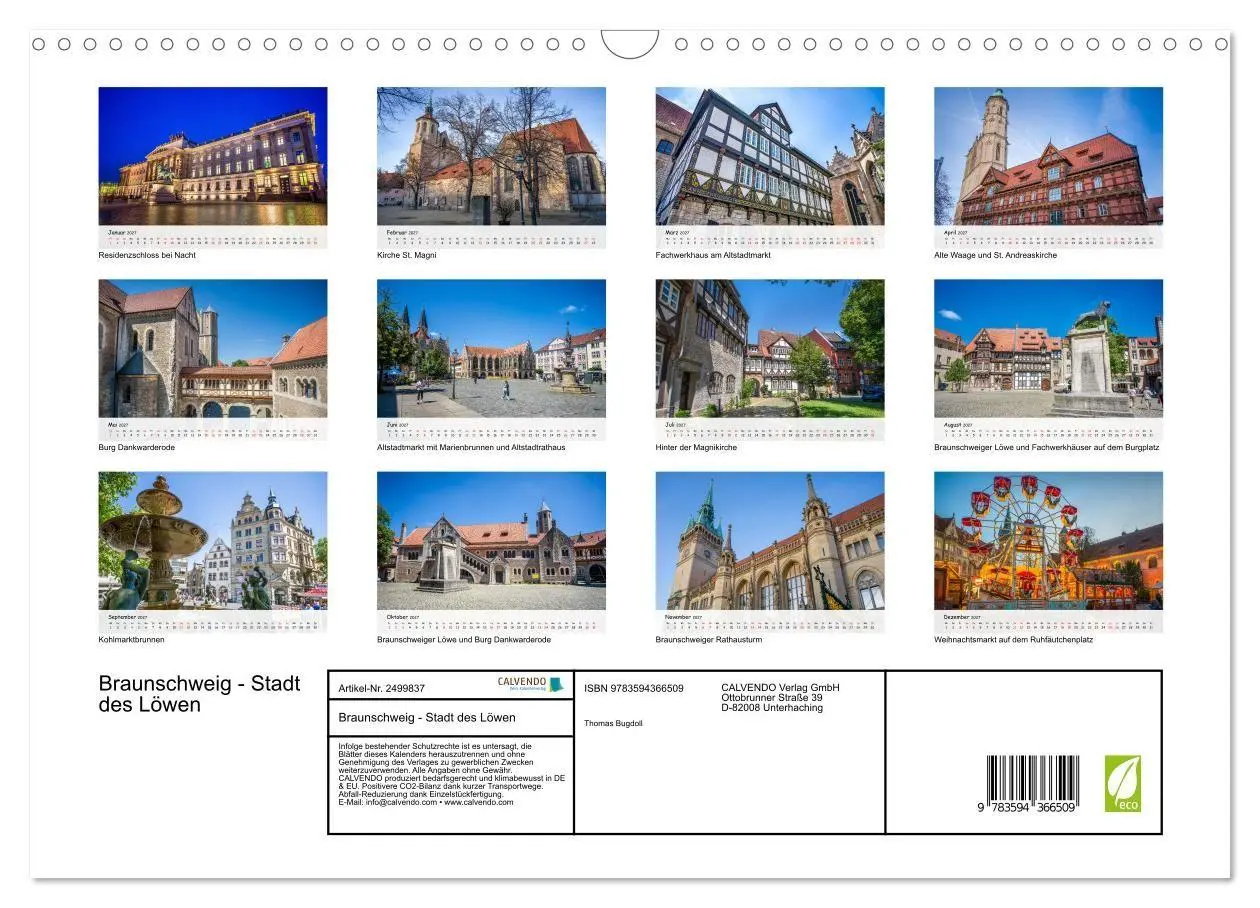Click the calendar hanging hook notch

click(630, 44)
